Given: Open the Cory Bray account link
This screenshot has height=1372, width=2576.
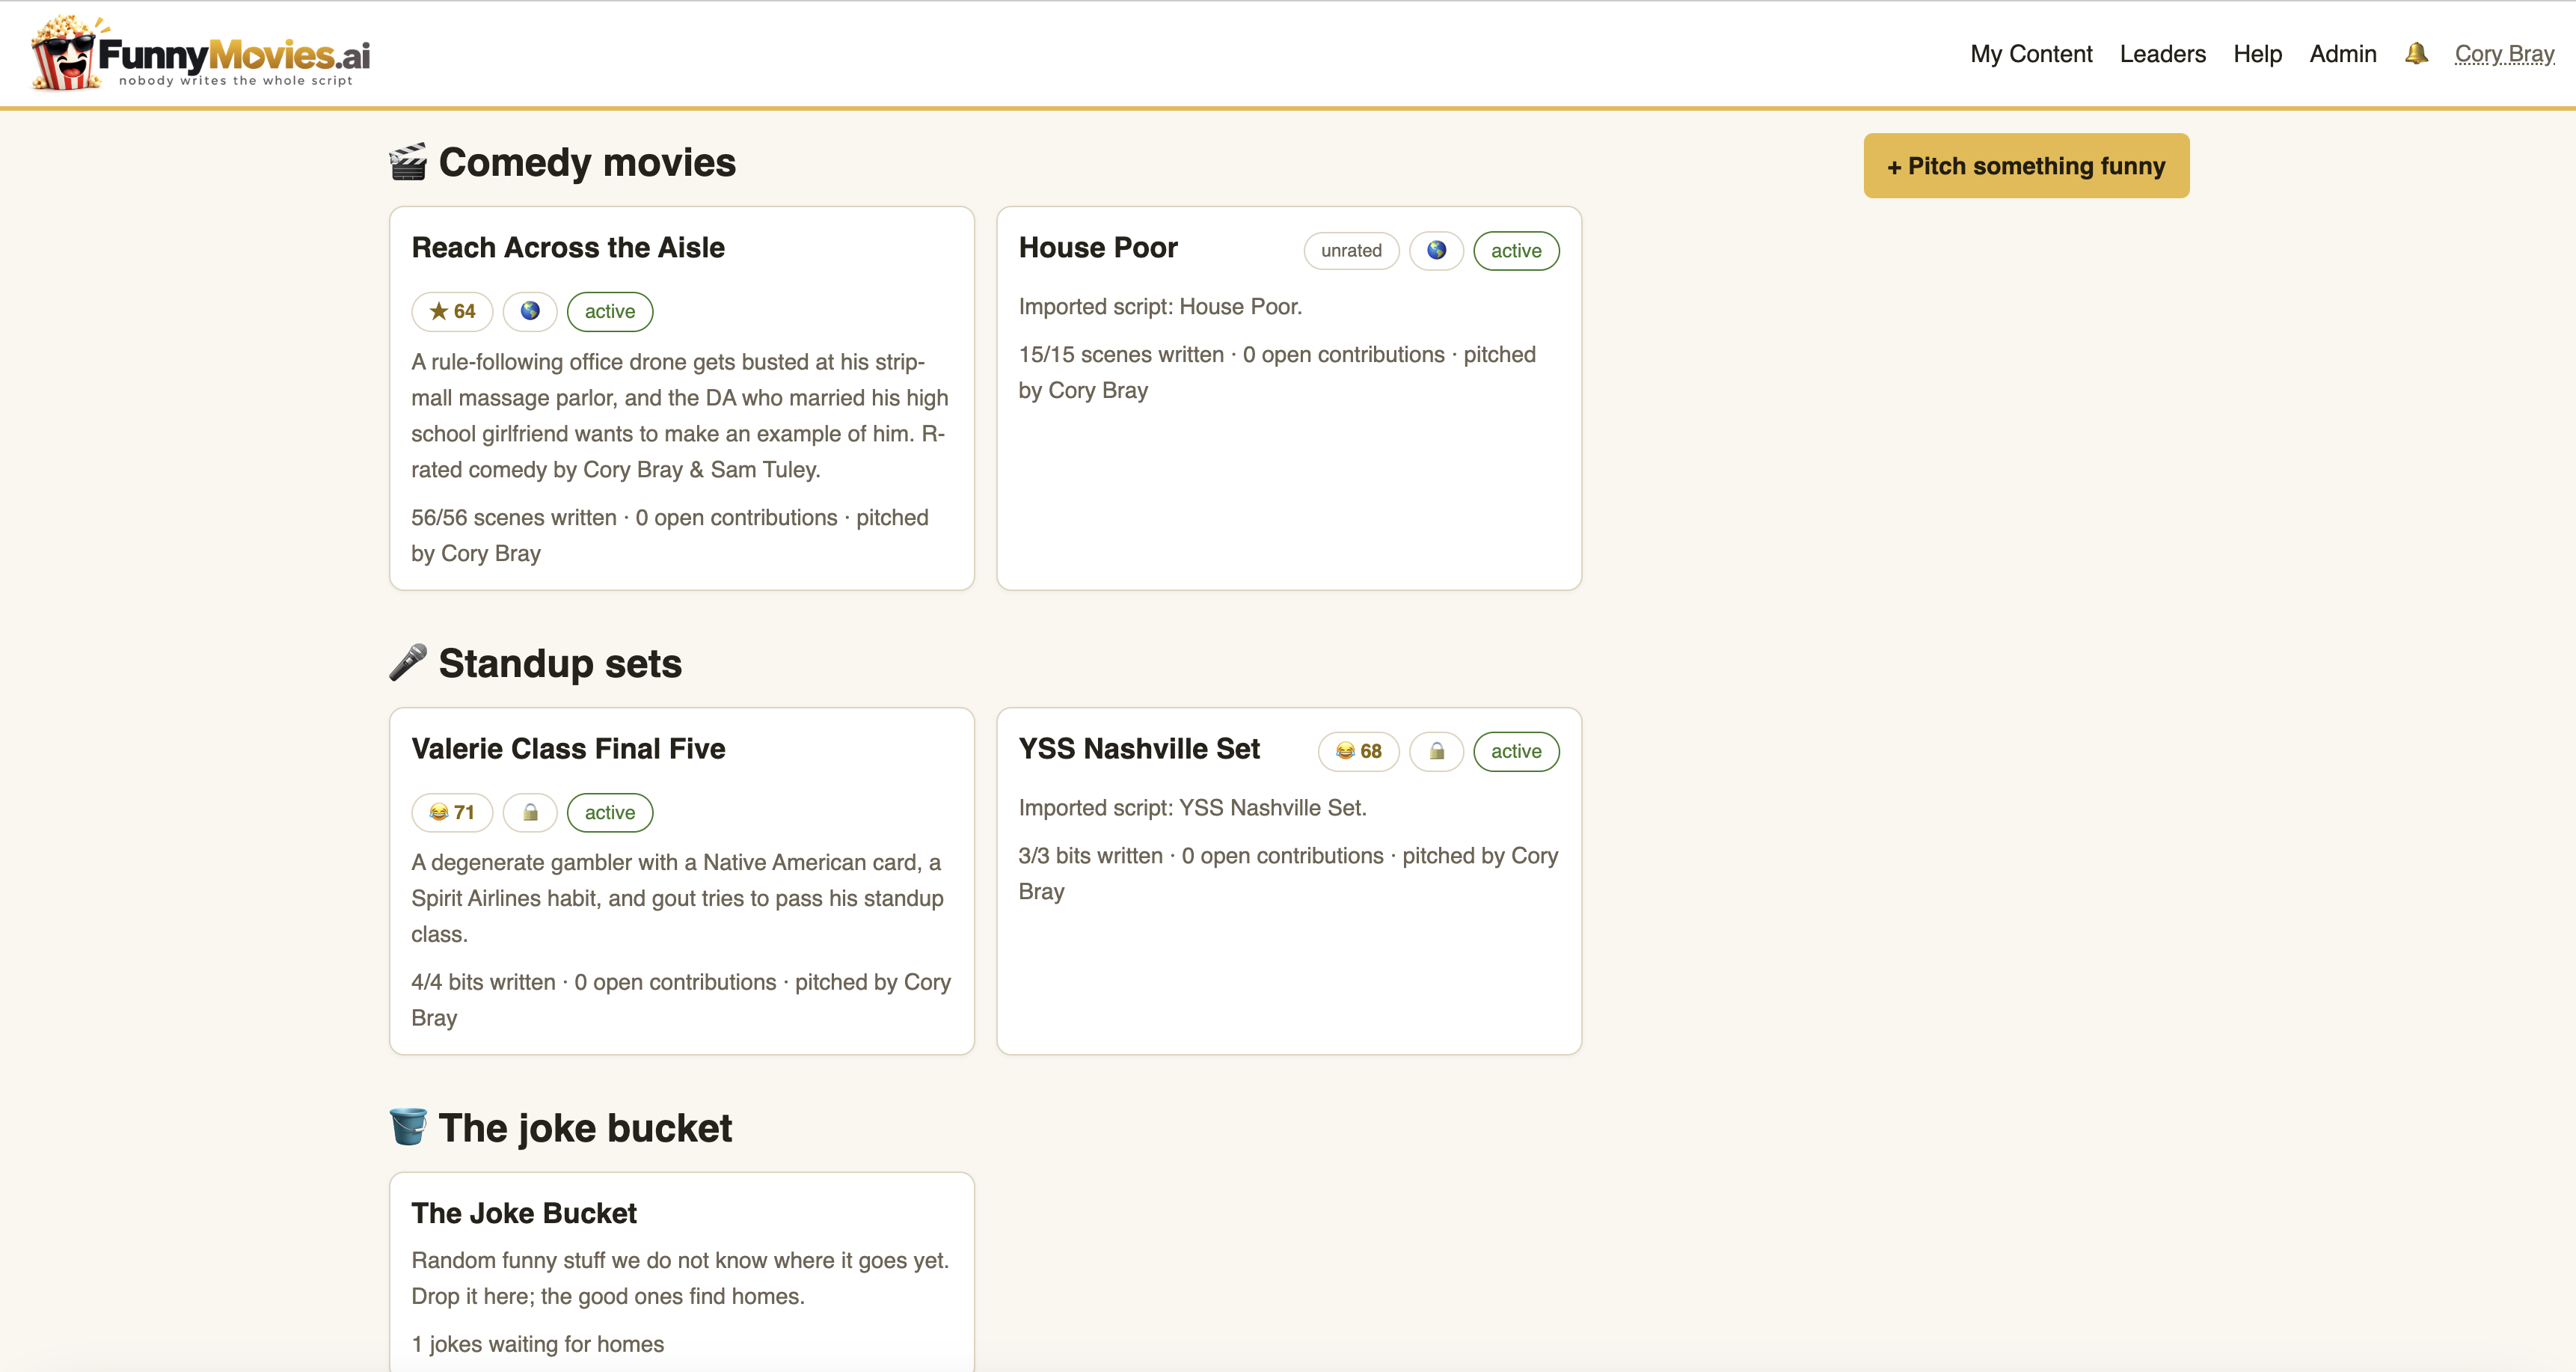Looking at the screenshot, I should [2504, 54].
